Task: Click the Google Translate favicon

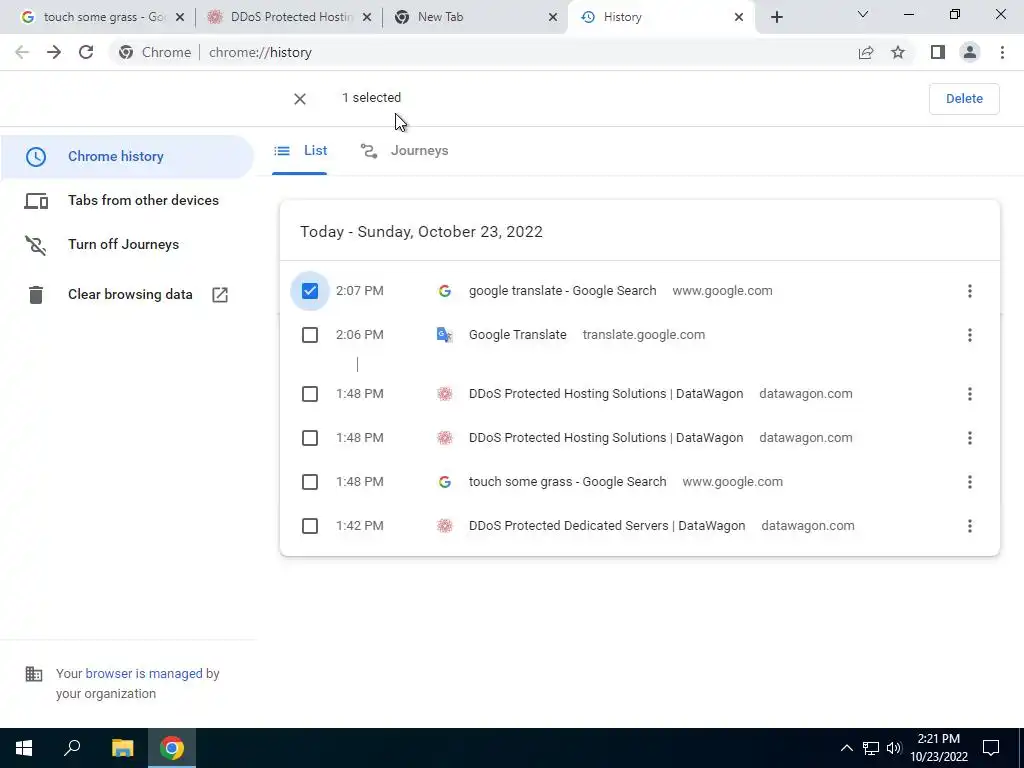Action: point(445,335)
